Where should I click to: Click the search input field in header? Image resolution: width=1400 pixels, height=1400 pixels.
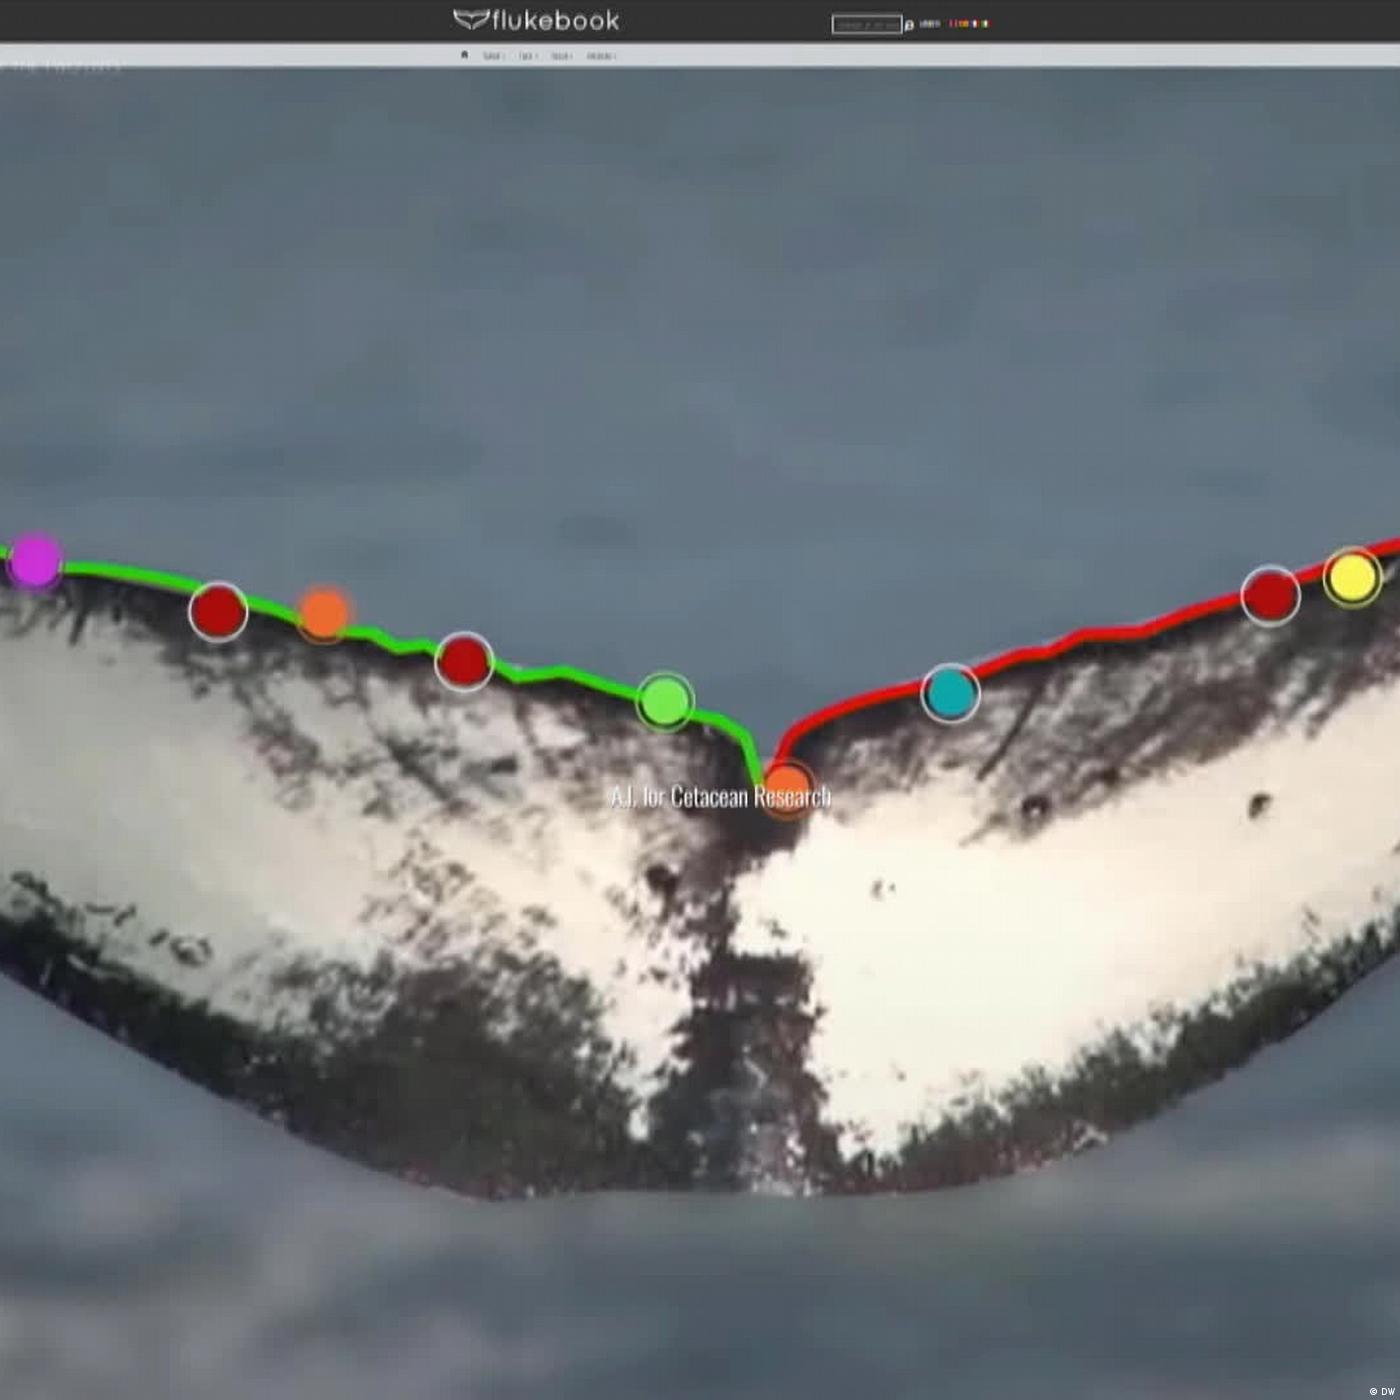pos(866,24)
